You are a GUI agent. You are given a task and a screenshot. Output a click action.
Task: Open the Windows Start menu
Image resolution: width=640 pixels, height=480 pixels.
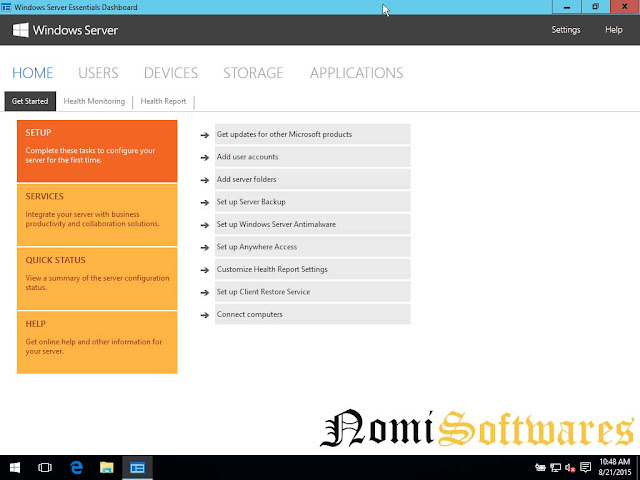[x=15, y=467]
